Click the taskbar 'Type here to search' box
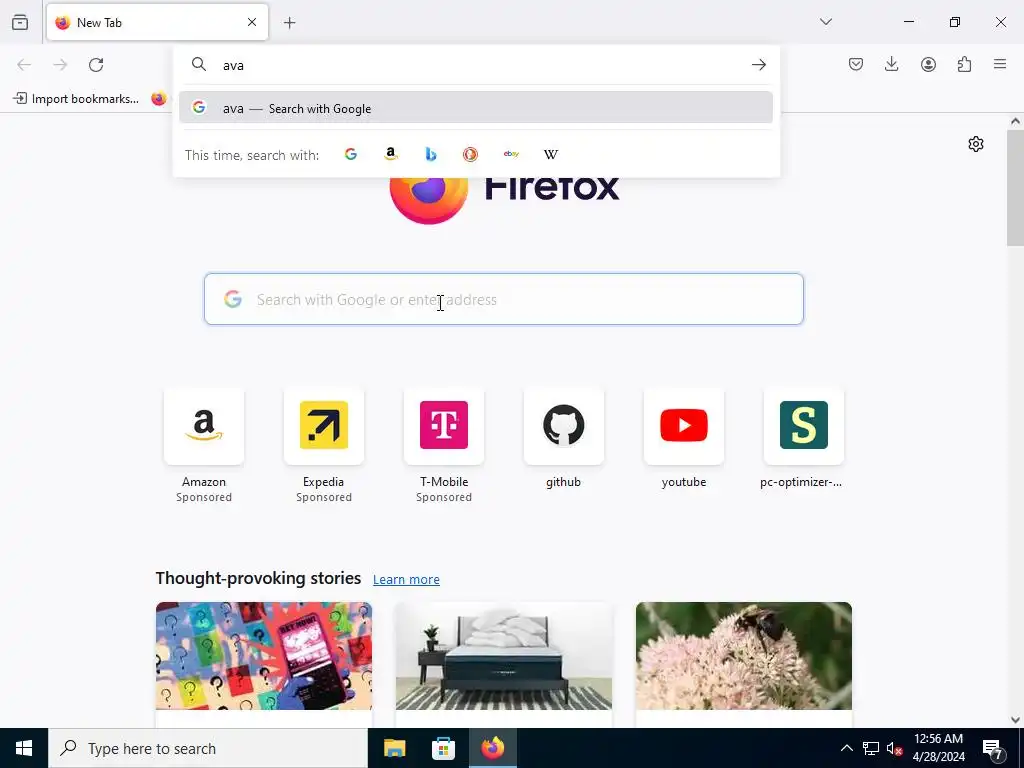Screen dimensions: 1024x768 coord(208,748)
